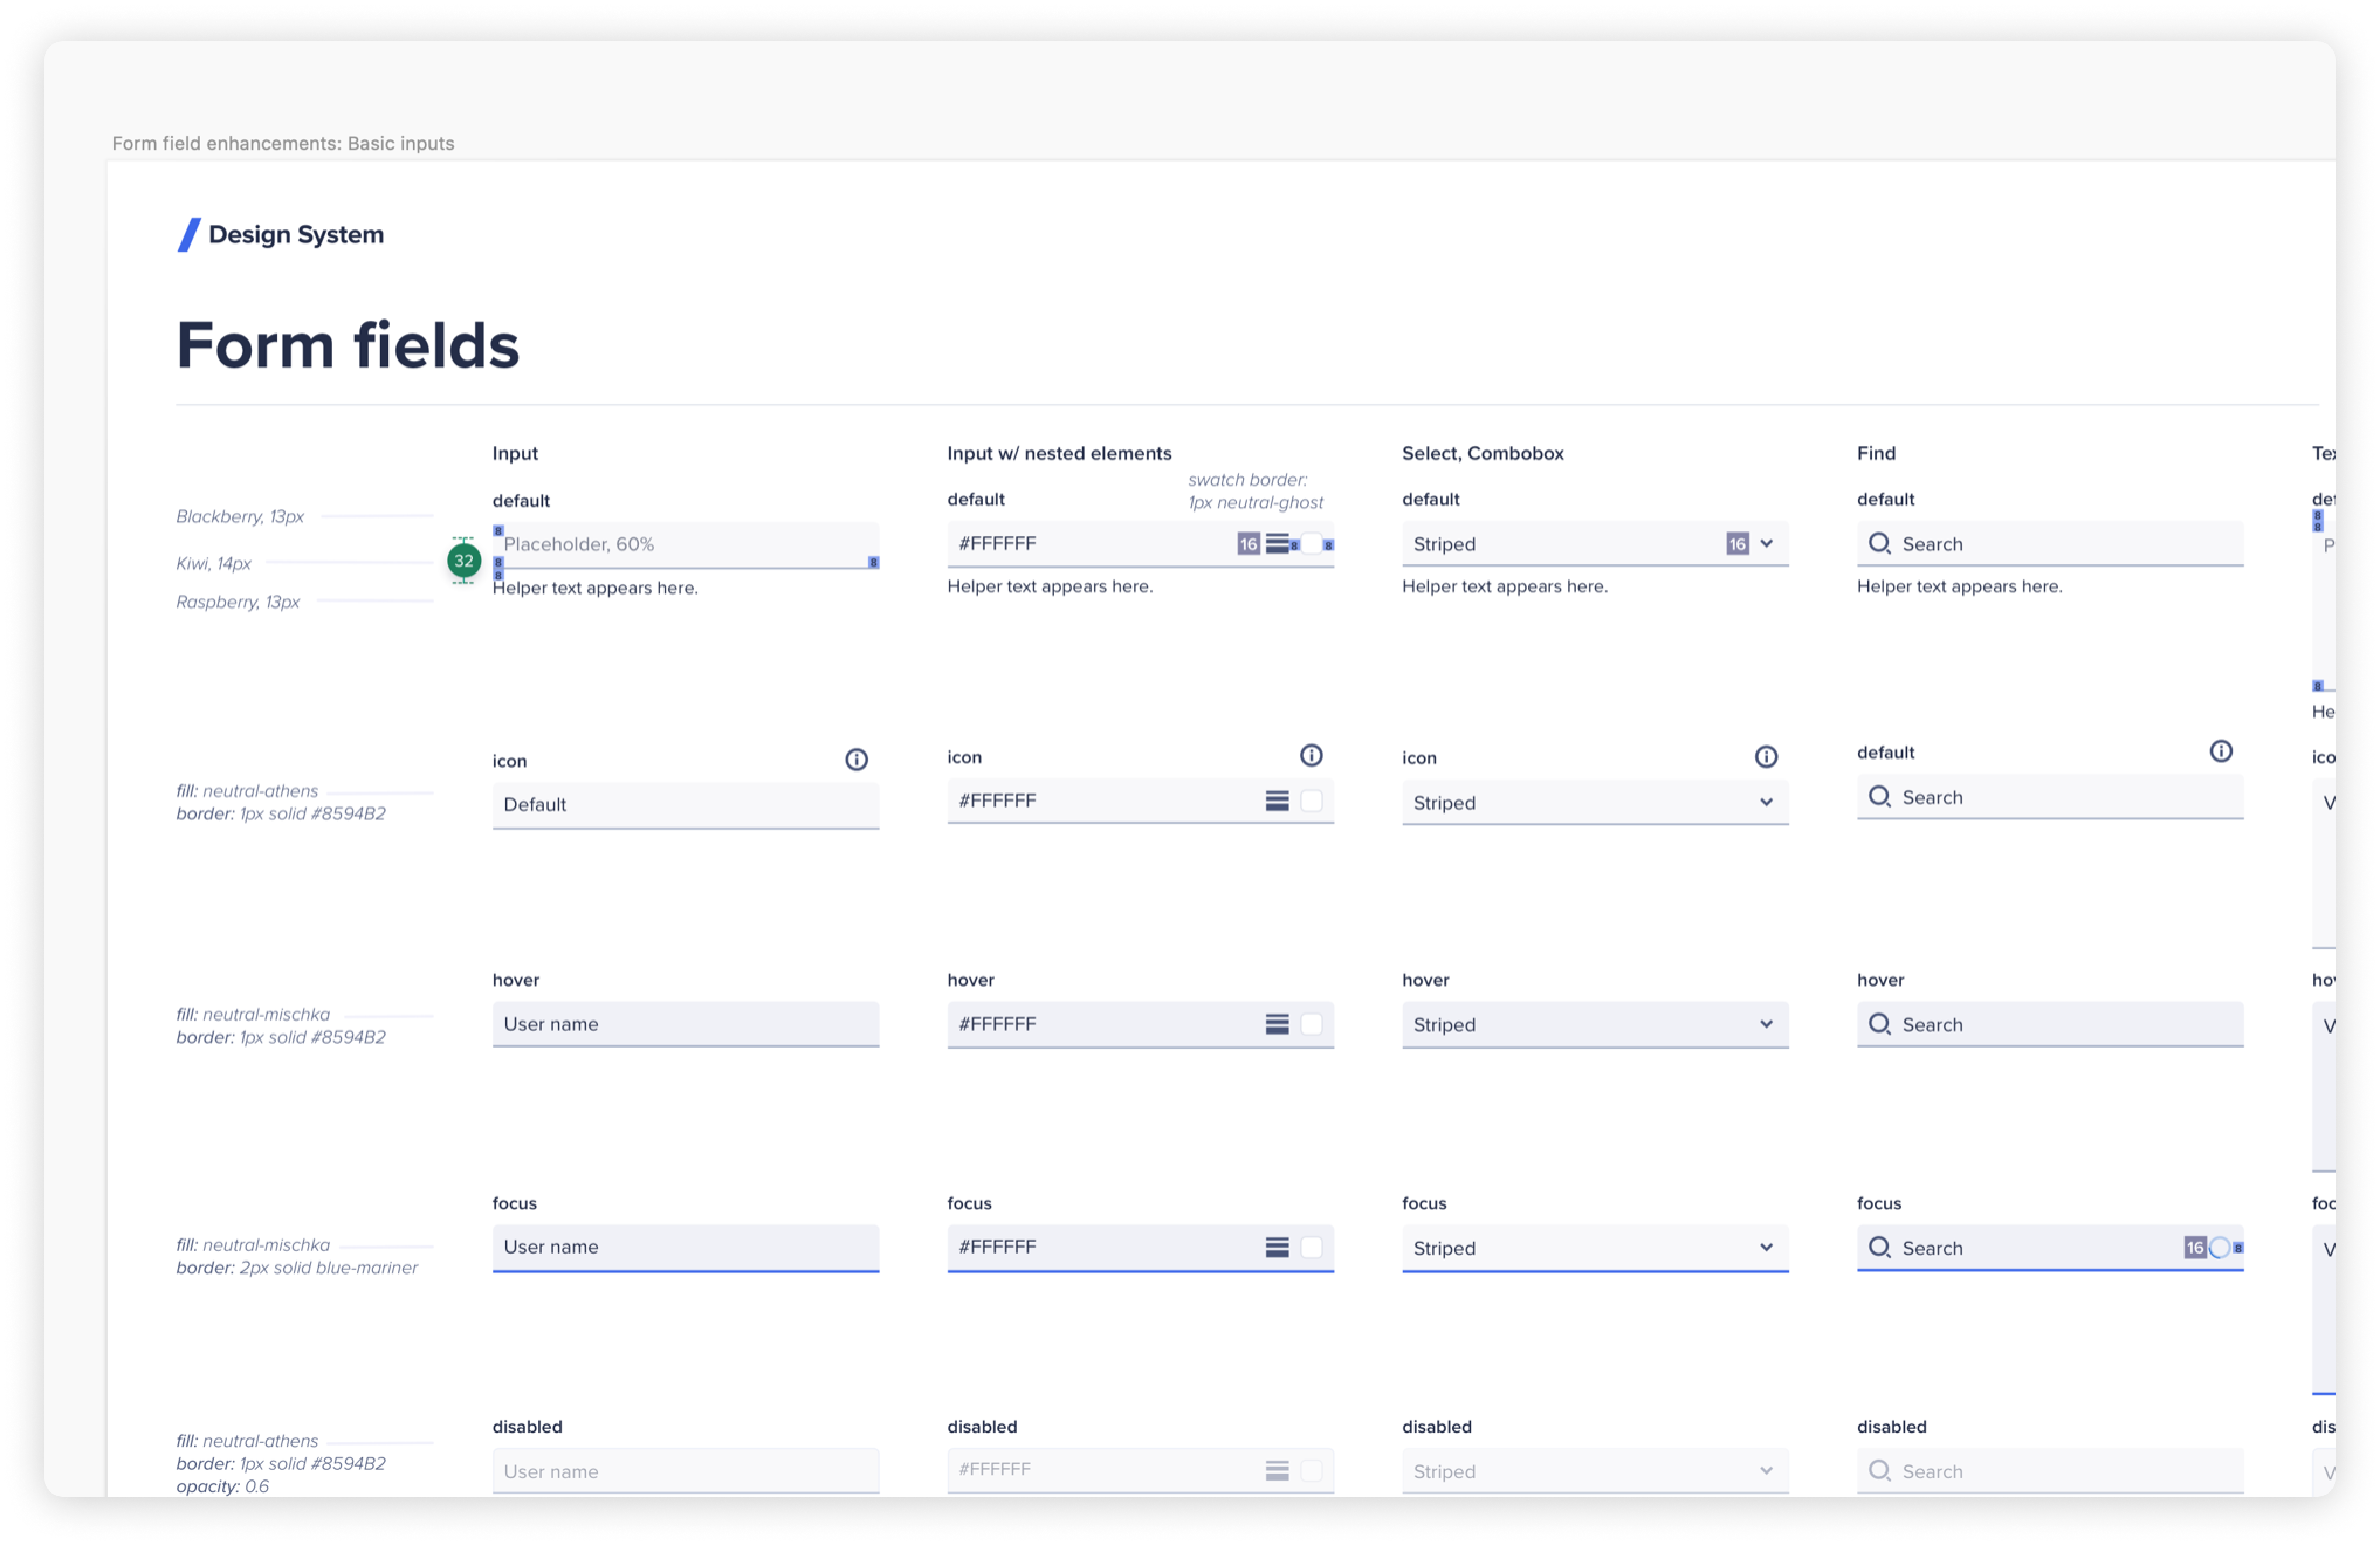This screenshot has height=1545, width=2380.
Task: Click info icon above nested elements icon field
Action: (1311, 755)
